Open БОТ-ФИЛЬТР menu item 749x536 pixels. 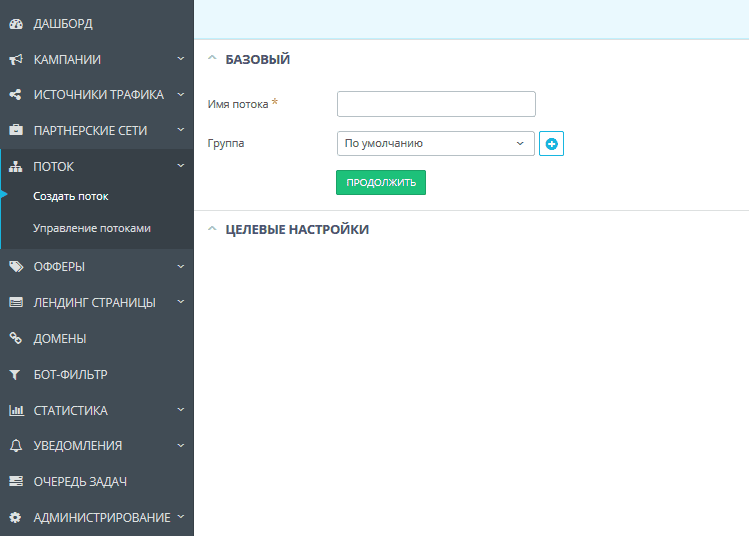pyautogui.click(x=70, y=375)
